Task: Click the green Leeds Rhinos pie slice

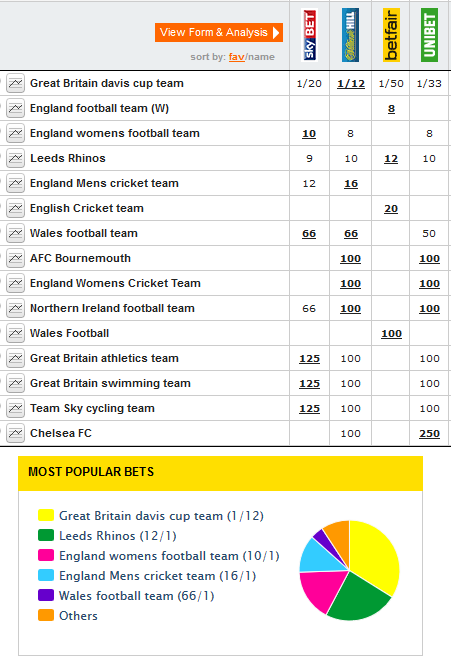Action: (359, 598)
